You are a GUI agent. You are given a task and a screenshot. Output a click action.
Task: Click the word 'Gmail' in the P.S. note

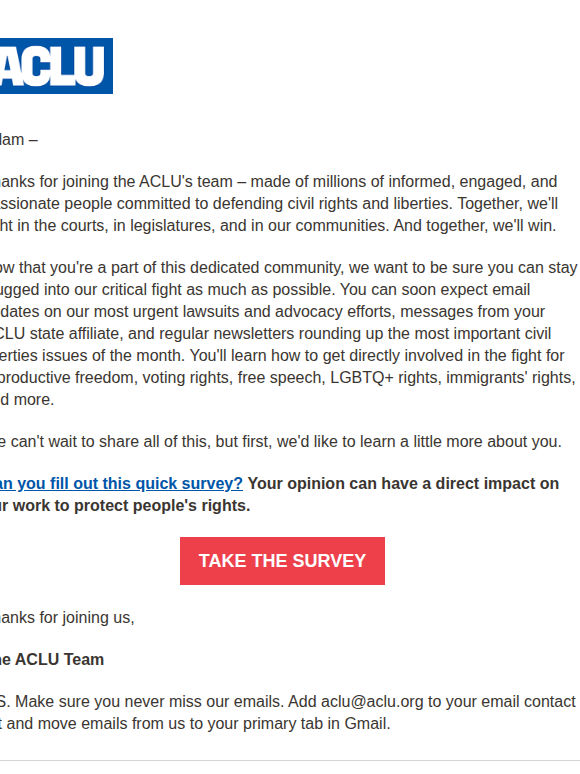[367, 724]
